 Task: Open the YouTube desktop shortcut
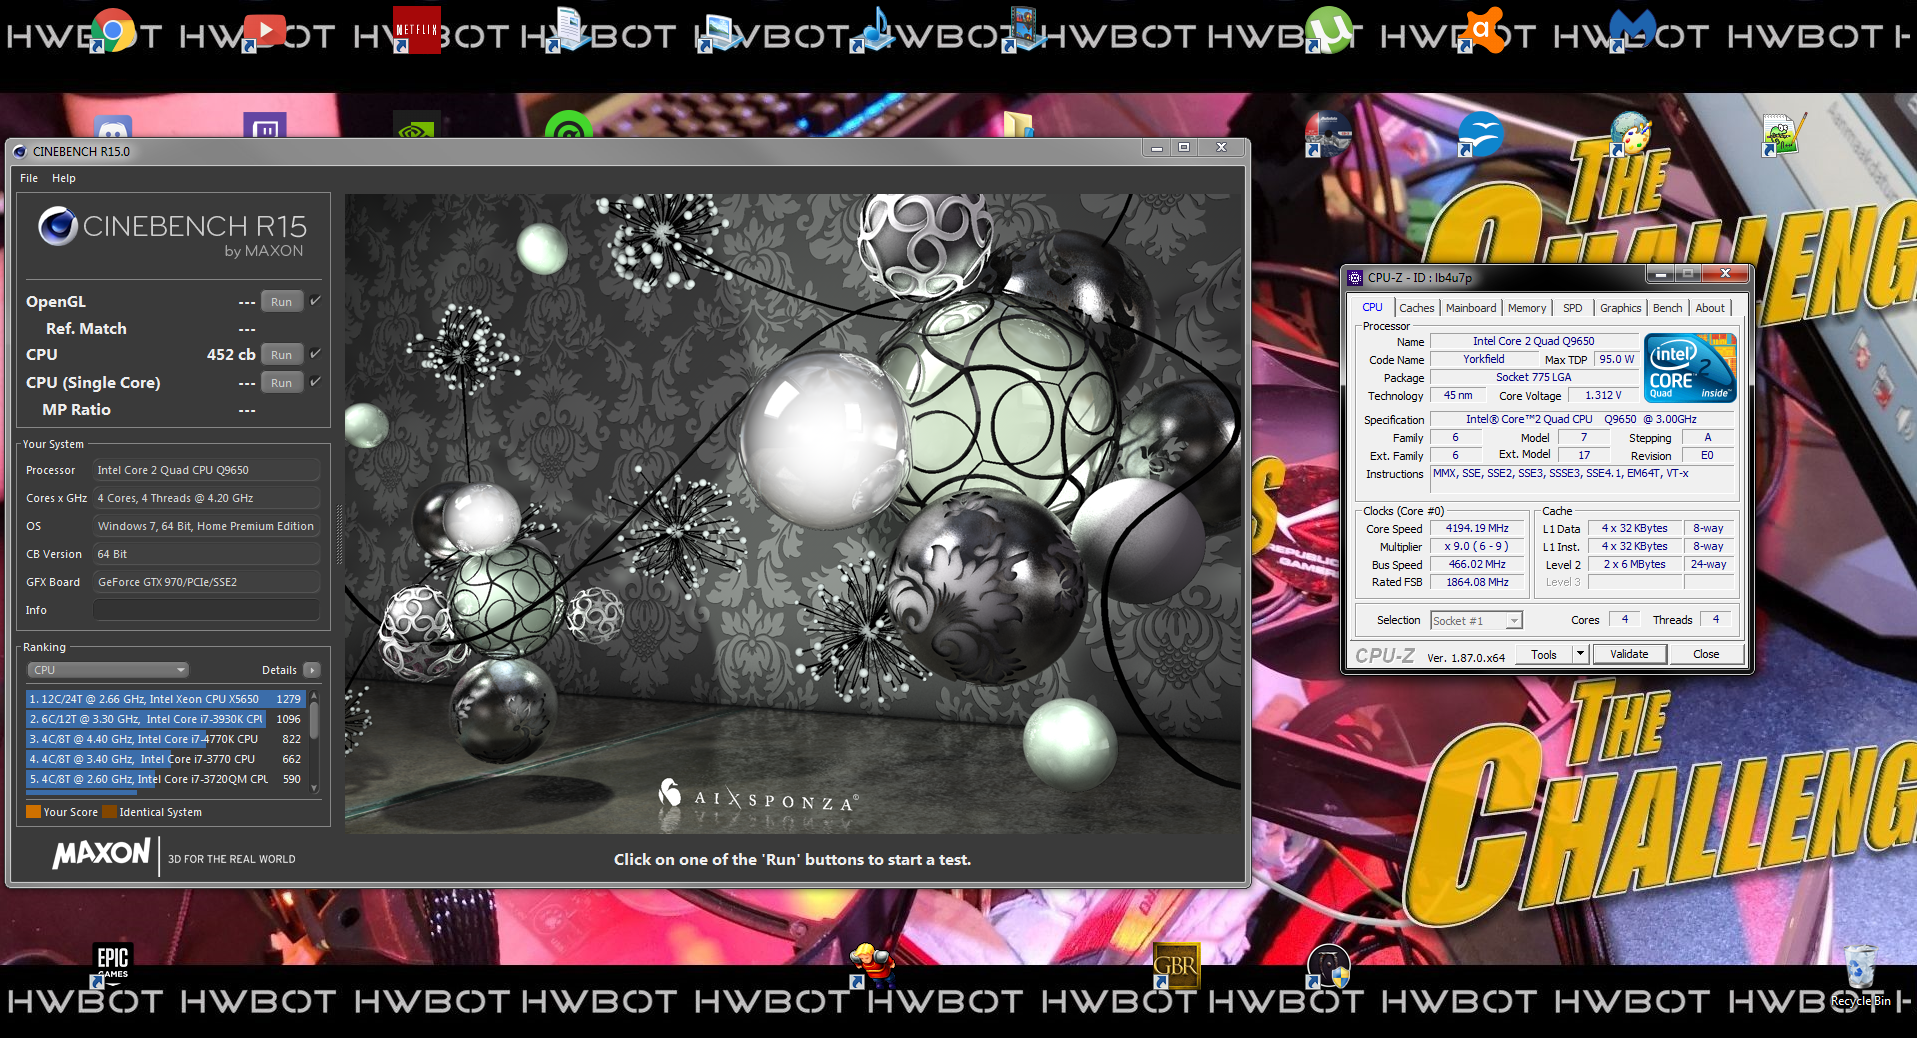click(264, 30)
